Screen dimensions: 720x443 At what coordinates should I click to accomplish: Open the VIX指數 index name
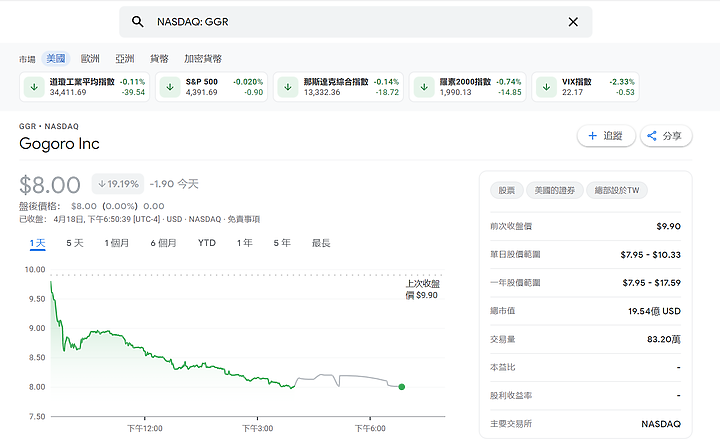[x=577, y=82]
